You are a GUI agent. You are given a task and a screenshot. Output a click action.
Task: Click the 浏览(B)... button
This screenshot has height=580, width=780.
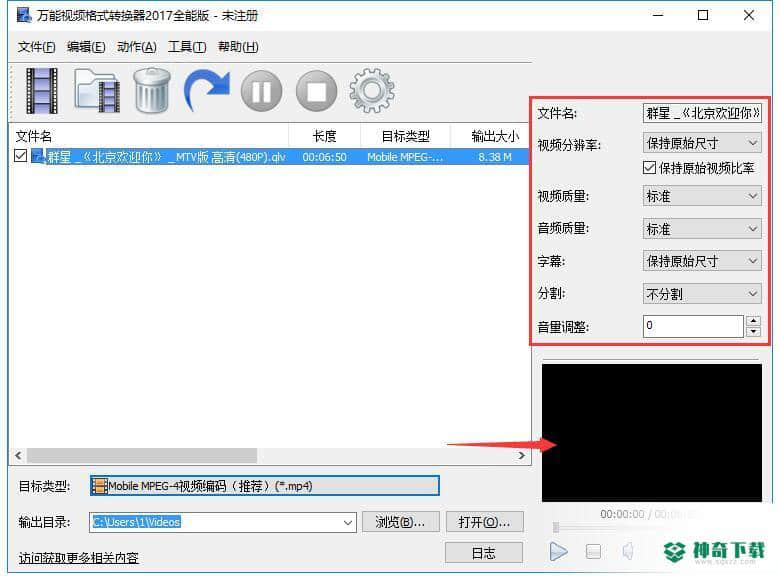tap(400, 522)
